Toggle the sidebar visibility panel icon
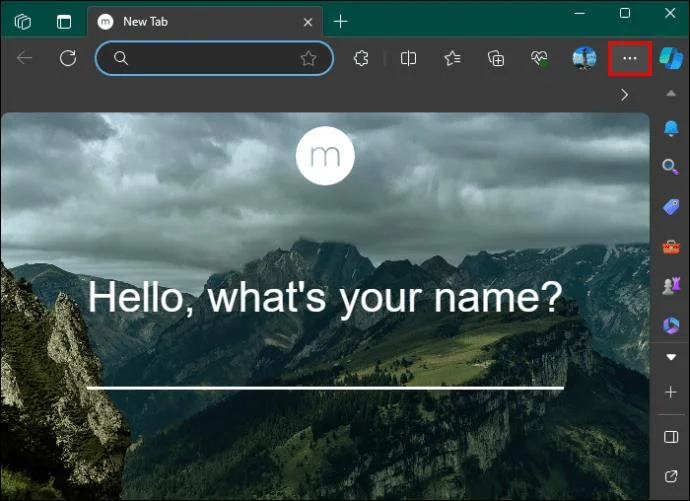This screenshot has height=501, width=690. click(x=671, y=437)
